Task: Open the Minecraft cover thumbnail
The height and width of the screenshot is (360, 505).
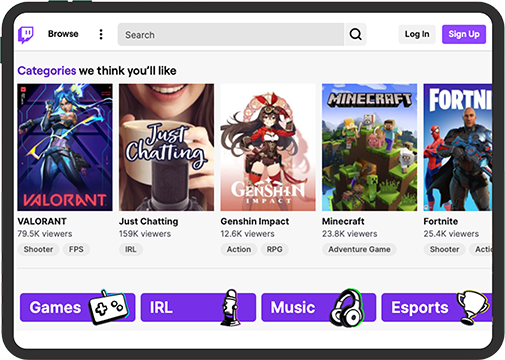Action: (369, 147)
